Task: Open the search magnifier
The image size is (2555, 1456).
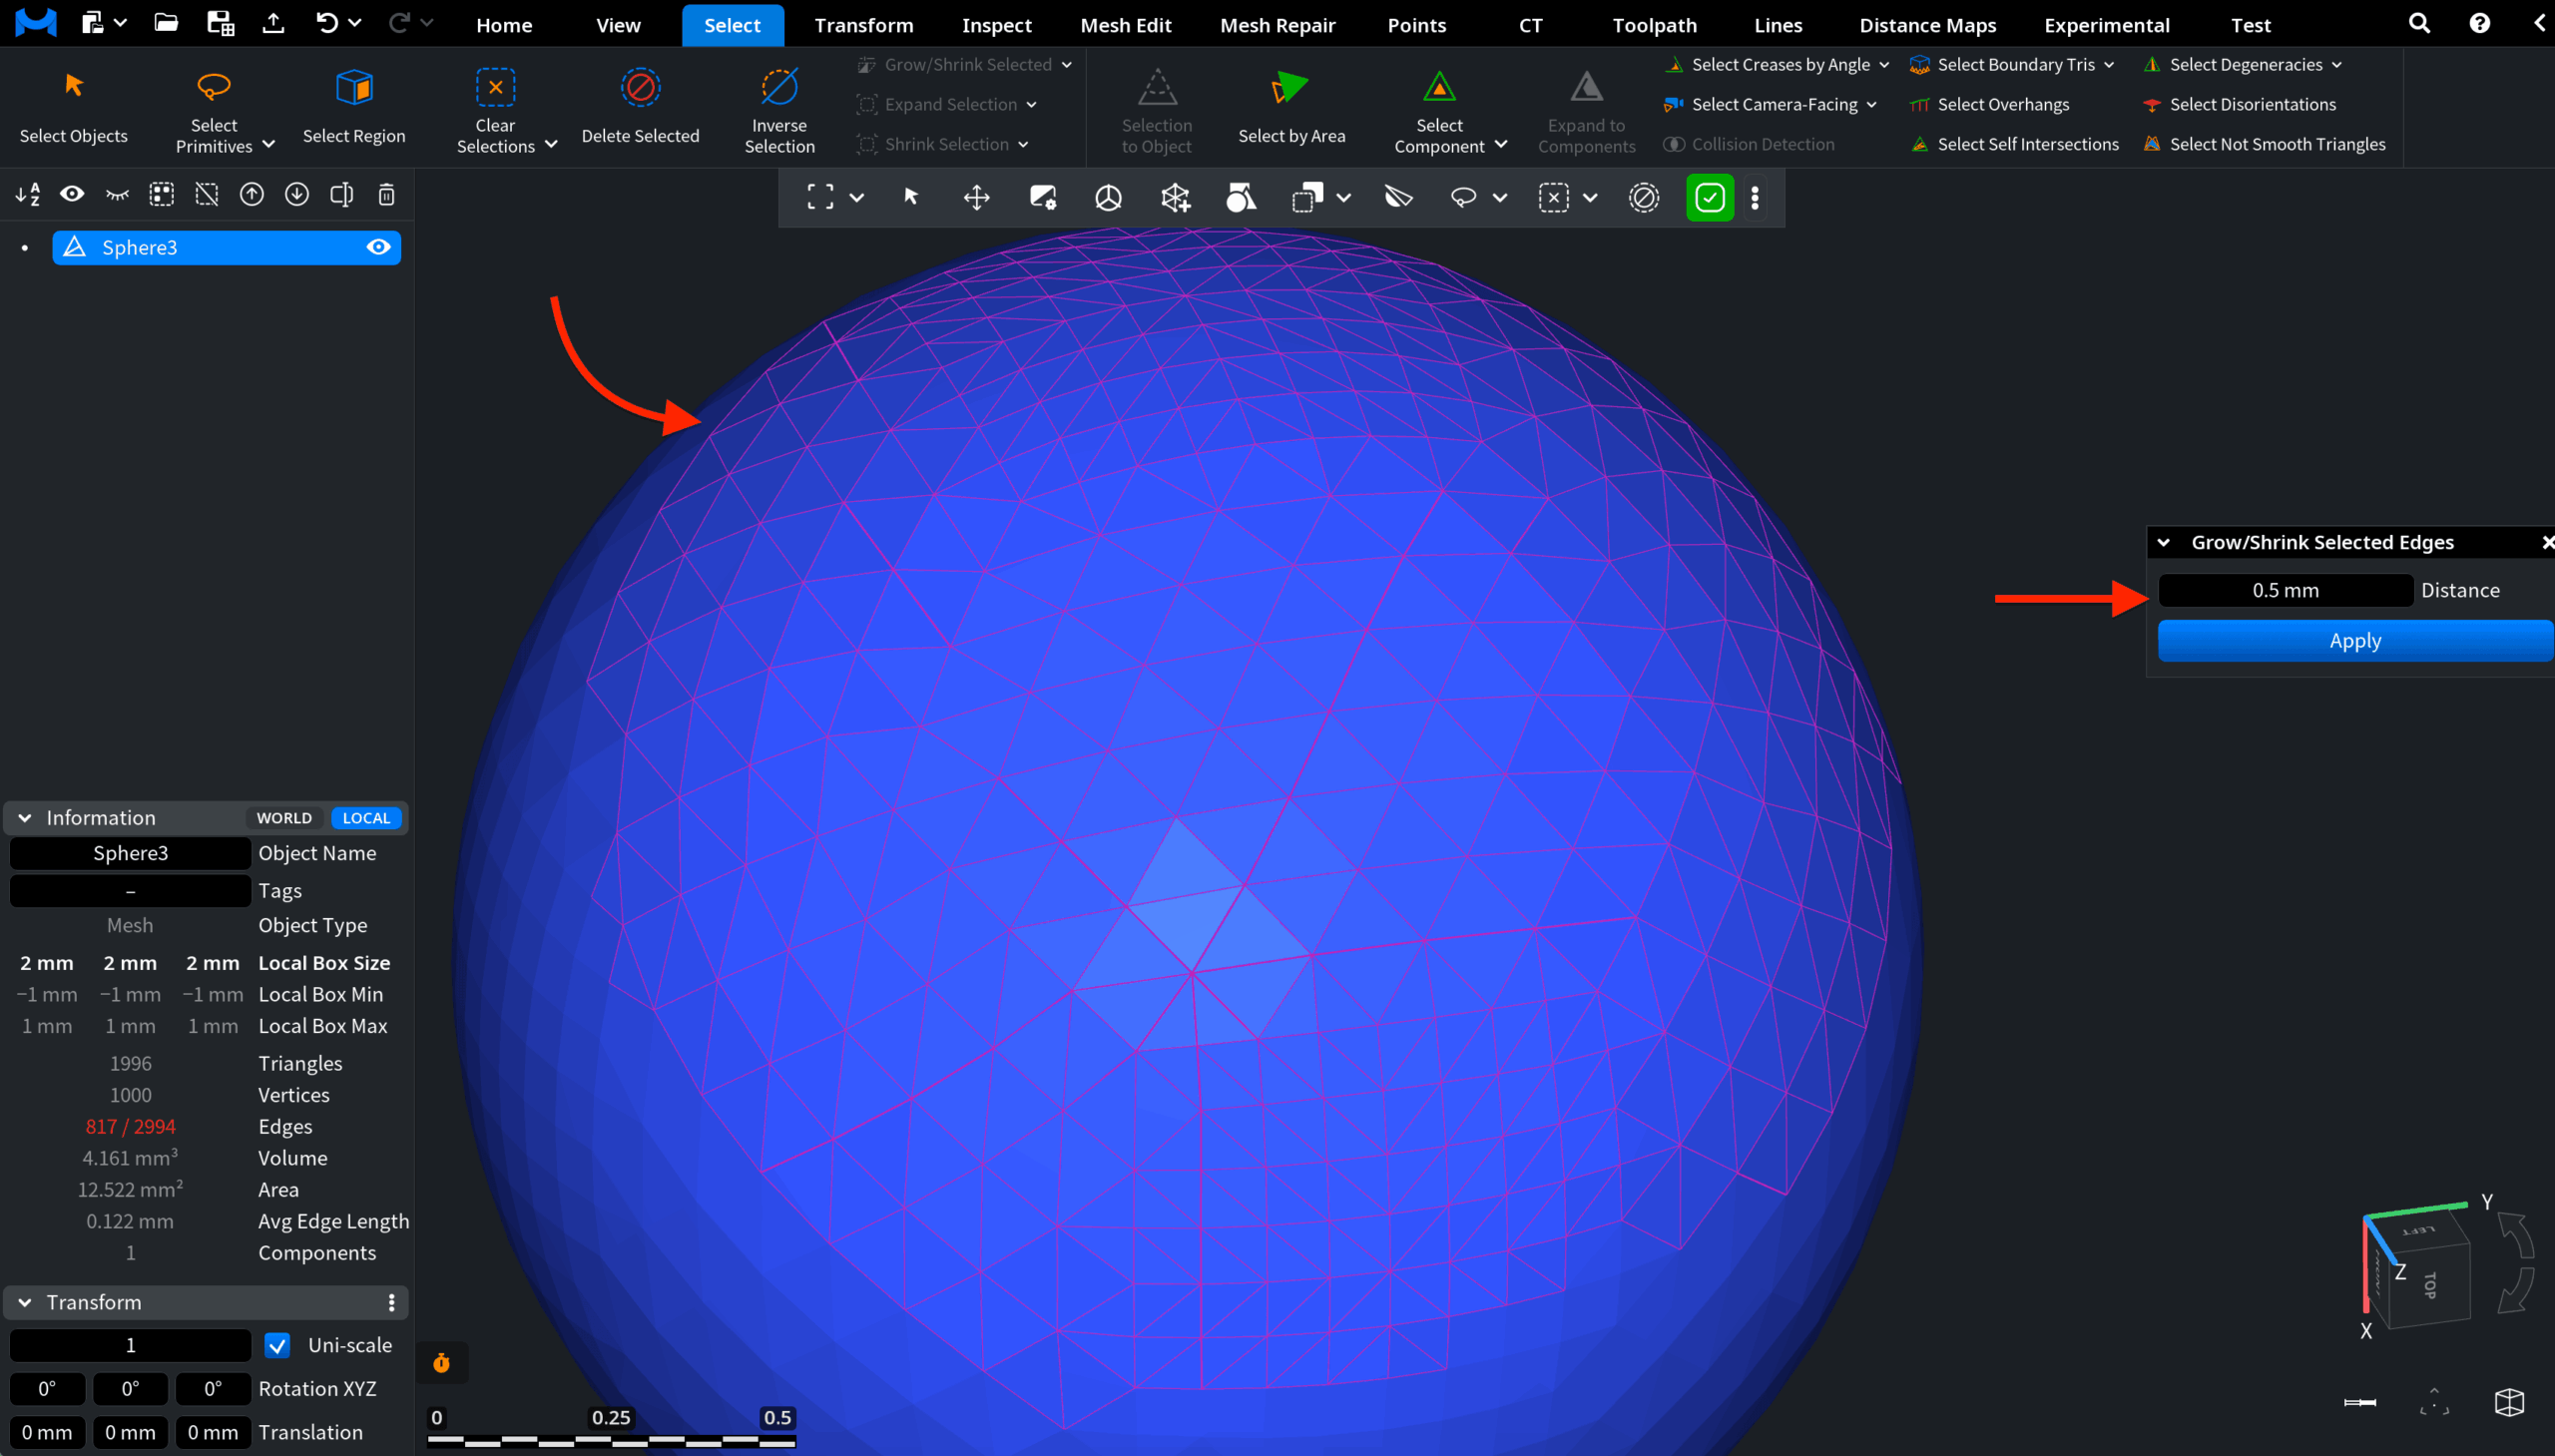Action: click(2419, 23)
